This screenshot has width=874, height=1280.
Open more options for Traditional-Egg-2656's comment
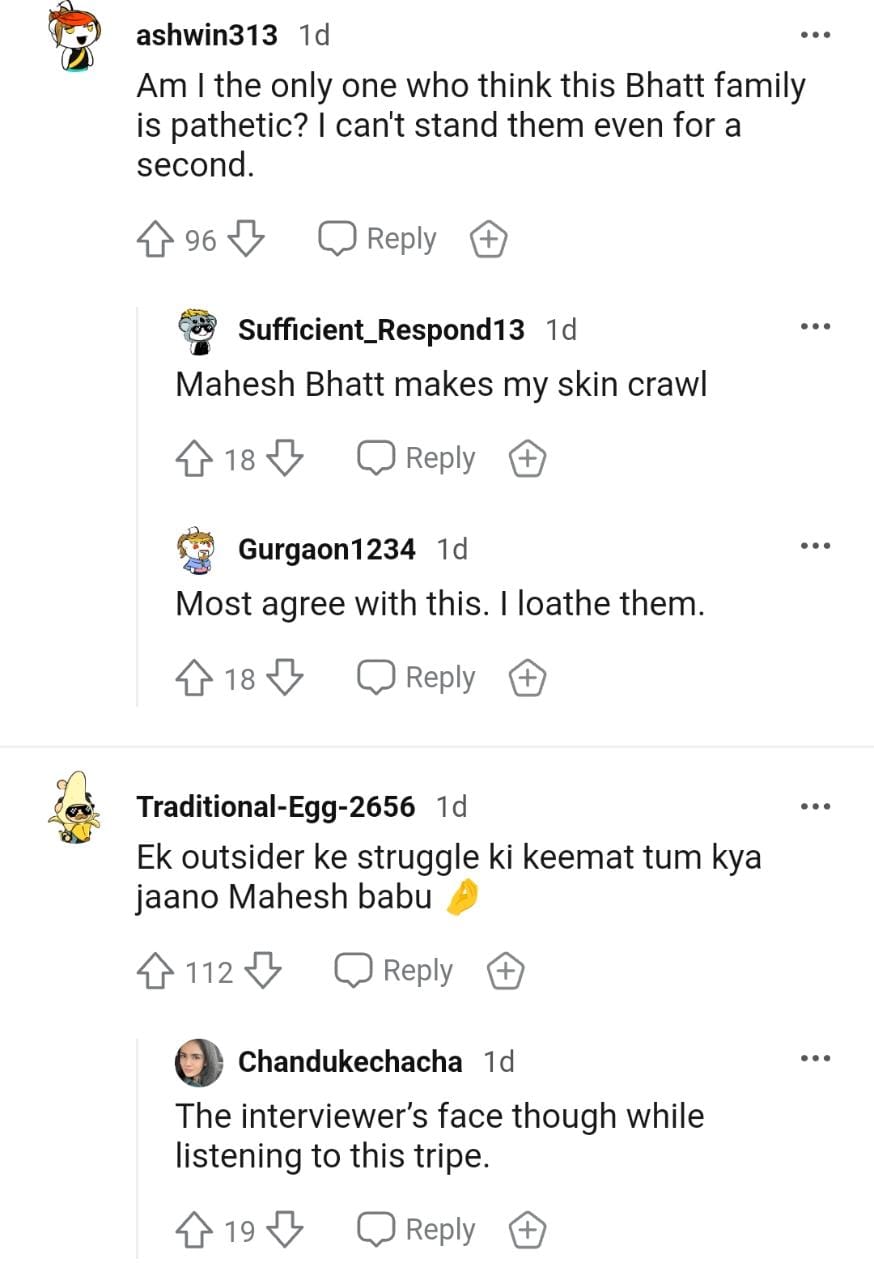(815, 806)
